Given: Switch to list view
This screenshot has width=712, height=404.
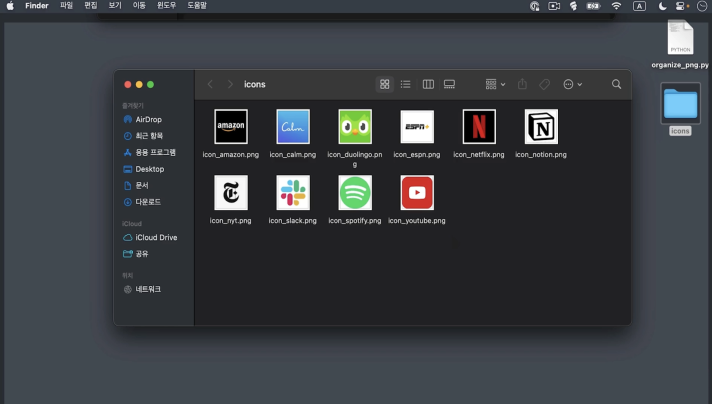Looking at the screenshot, I should point(406,85).
